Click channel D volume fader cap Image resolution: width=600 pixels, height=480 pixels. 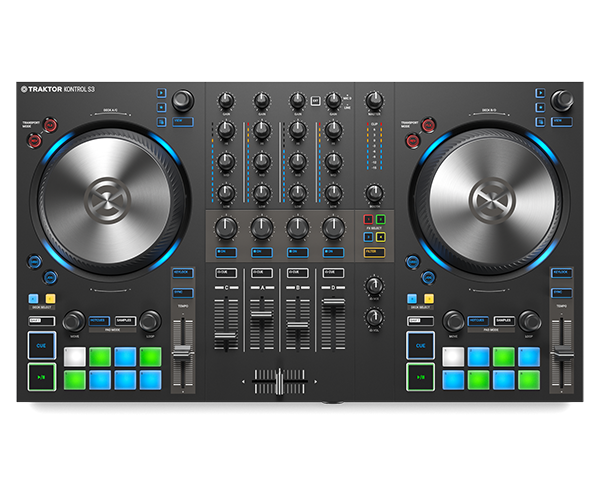click(333, 302)
